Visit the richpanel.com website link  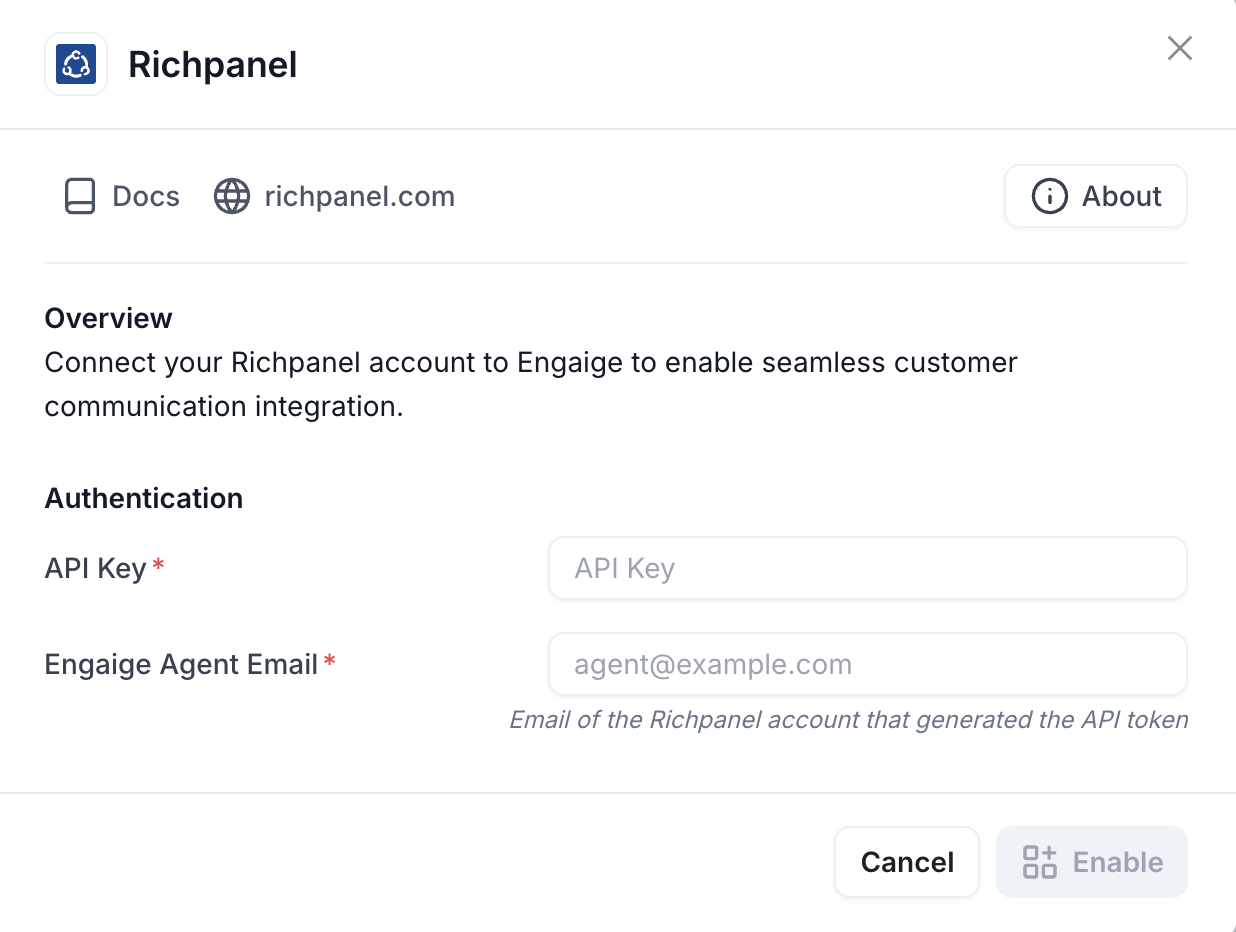[359, 196]
